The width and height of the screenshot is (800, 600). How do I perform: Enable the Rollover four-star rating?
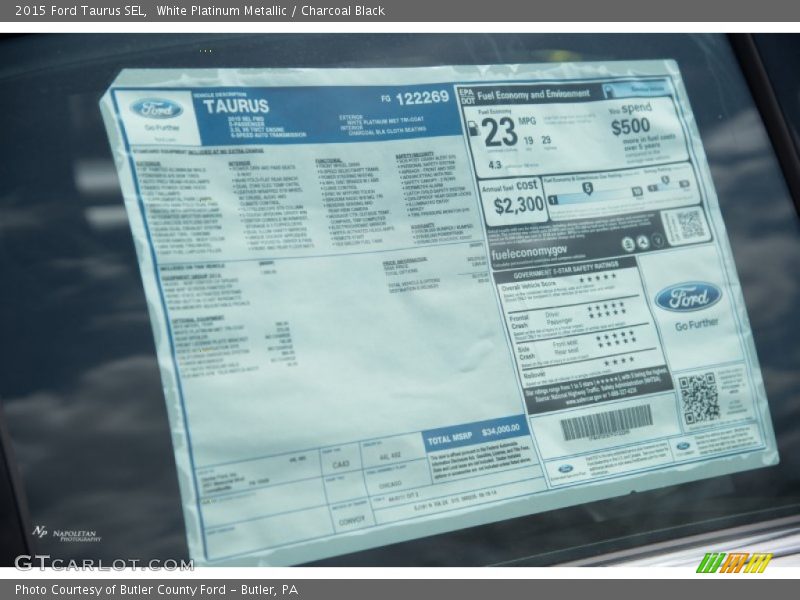616,361
